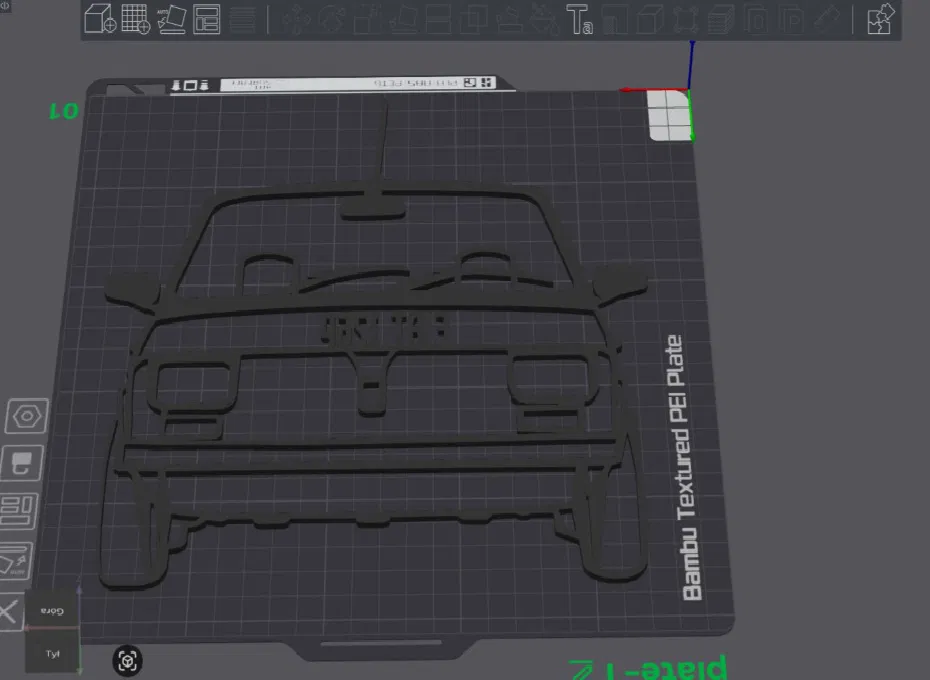Click the greyed horizontal lines toolbar icon
The width and height of the screenshot is (930, 680).
pos(242,19)
